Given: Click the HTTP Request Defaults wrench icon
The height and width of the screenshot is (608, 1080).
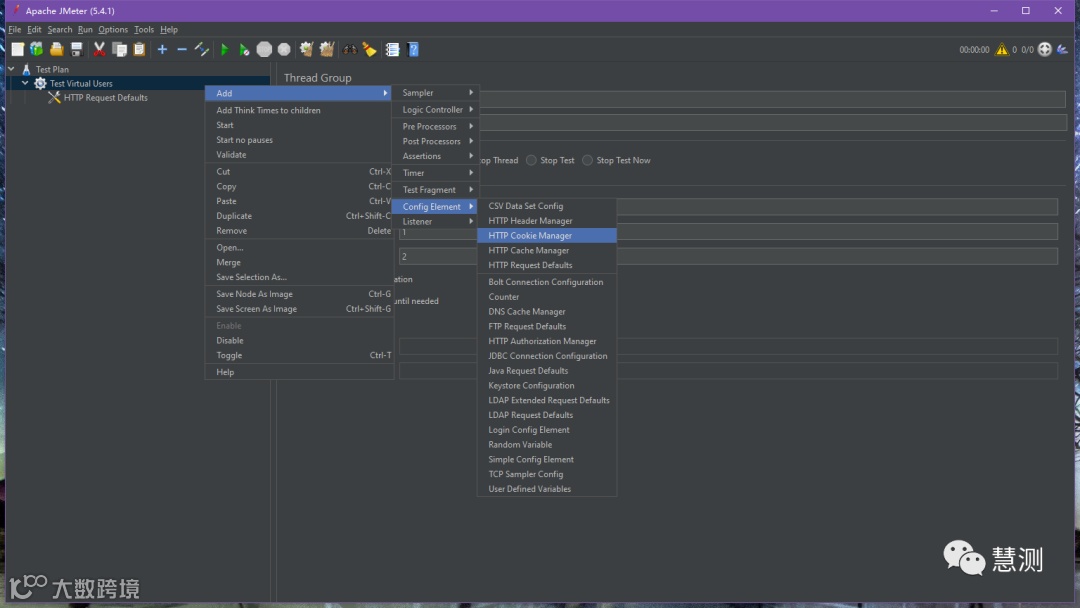Looking at the screenshot, I should (x=54, y=98).
